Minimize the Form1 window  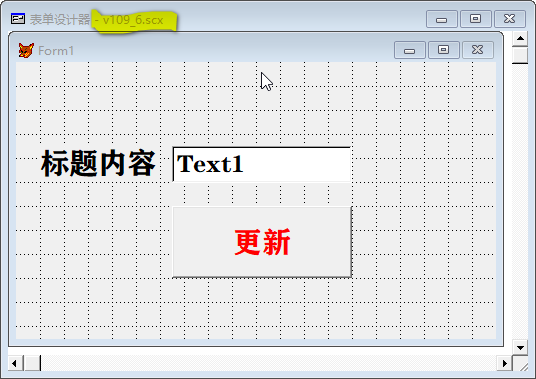410,51
